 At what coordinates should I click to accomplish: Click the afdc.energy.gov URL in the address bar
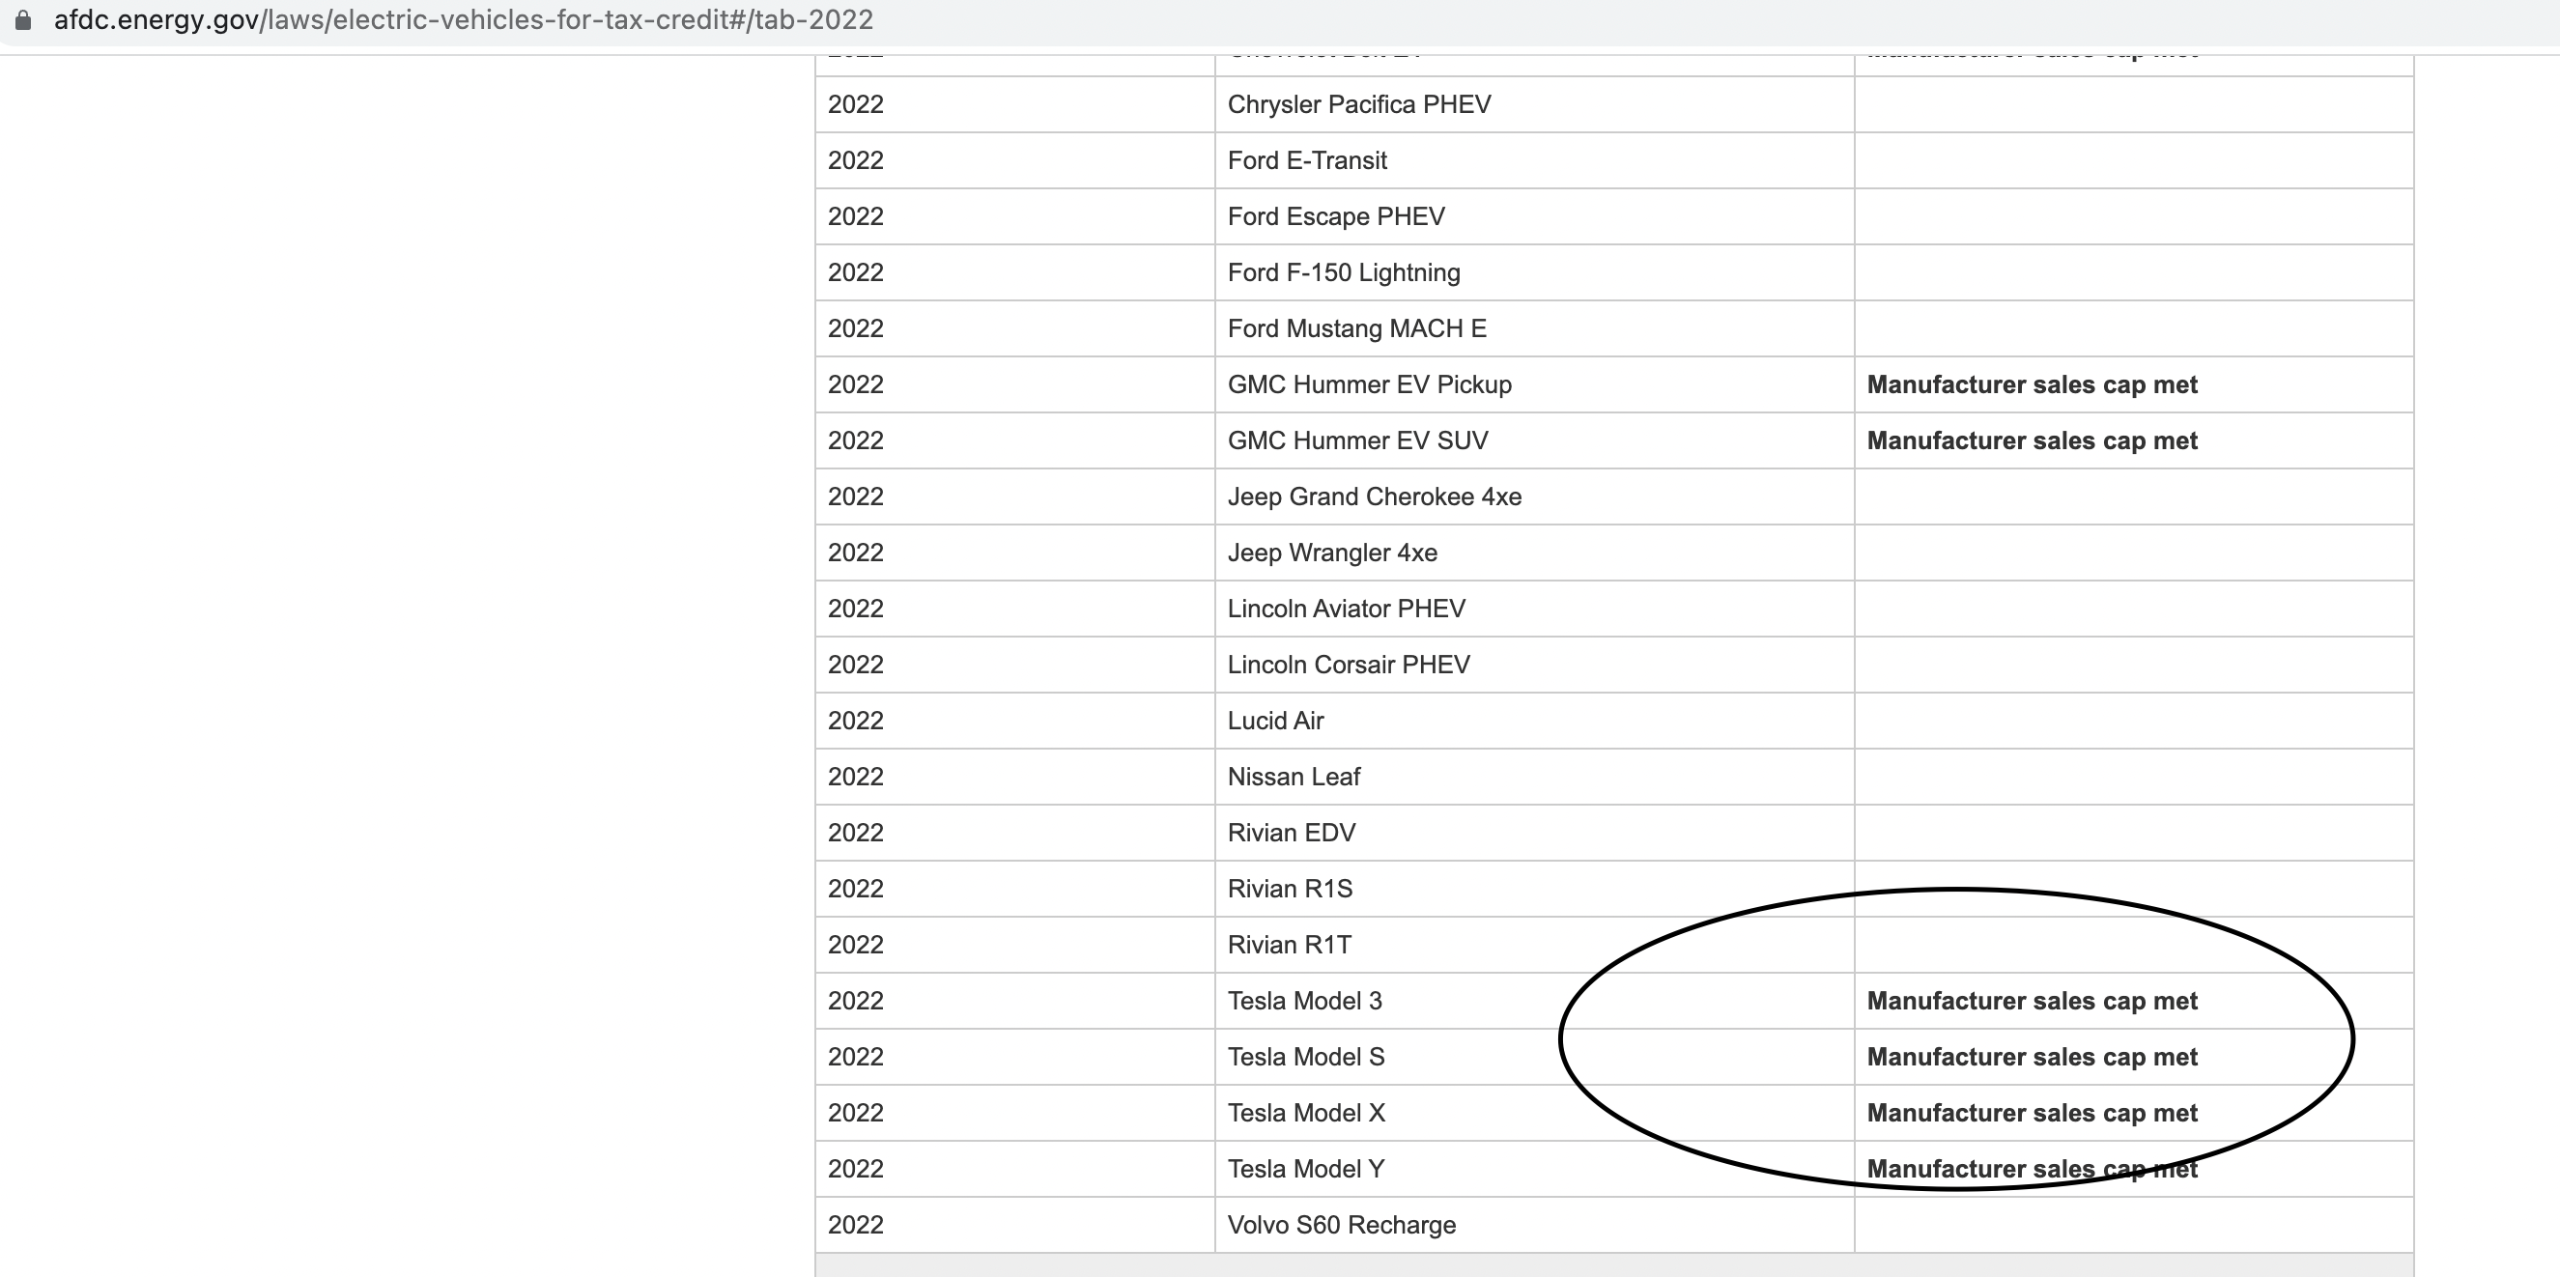[x=463, y=20]
